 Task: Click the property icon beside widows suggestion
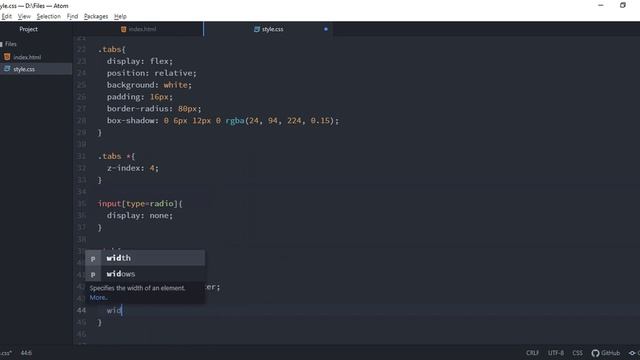[93, 274]
